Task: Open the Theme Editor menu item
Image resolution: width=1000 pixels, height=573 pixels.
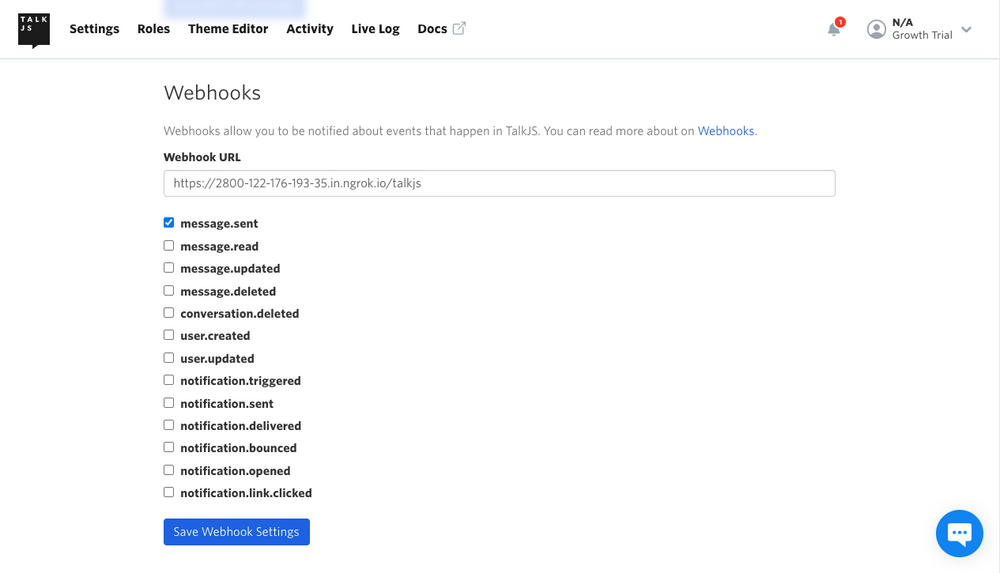Action: pyautogui.click(x=228, y=29)
